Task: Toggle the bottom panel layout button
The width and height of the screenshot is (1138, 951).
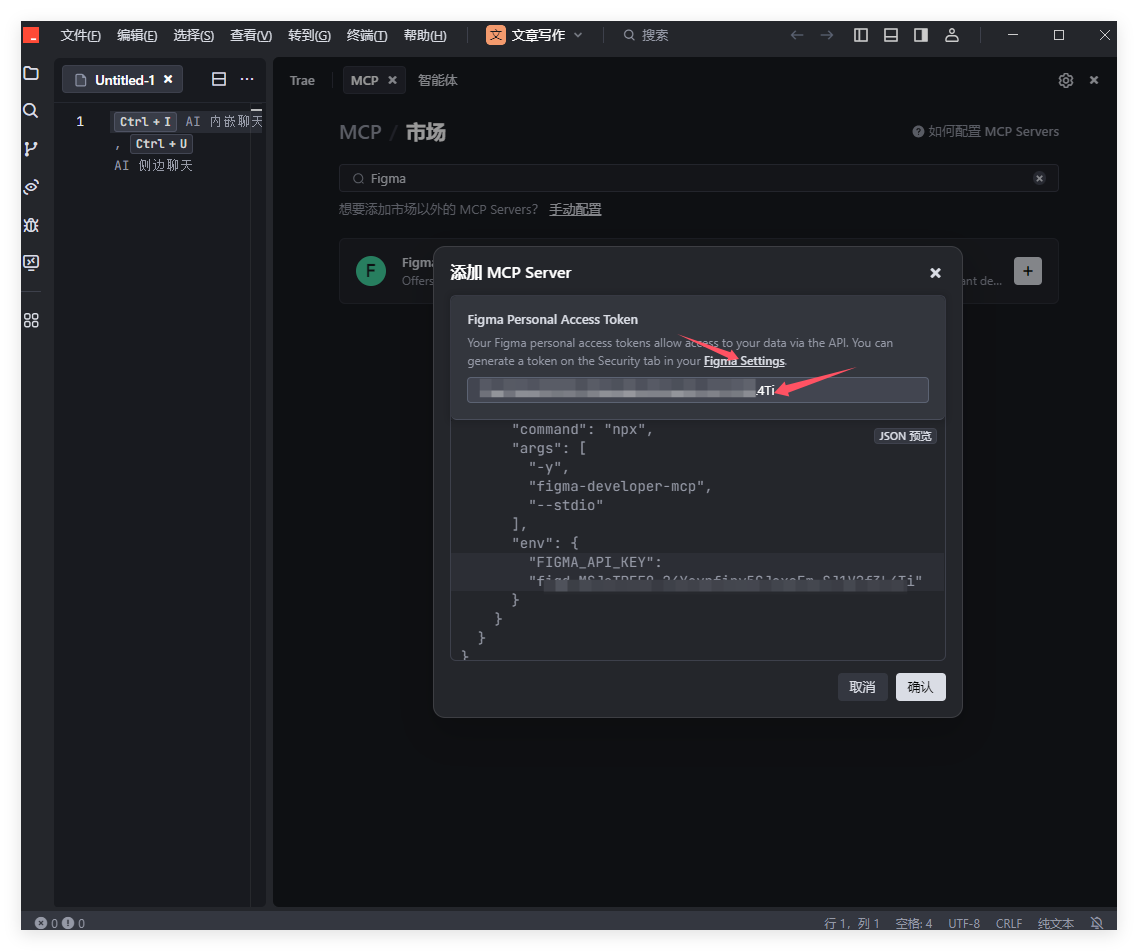Action: (x=891, y=35)
